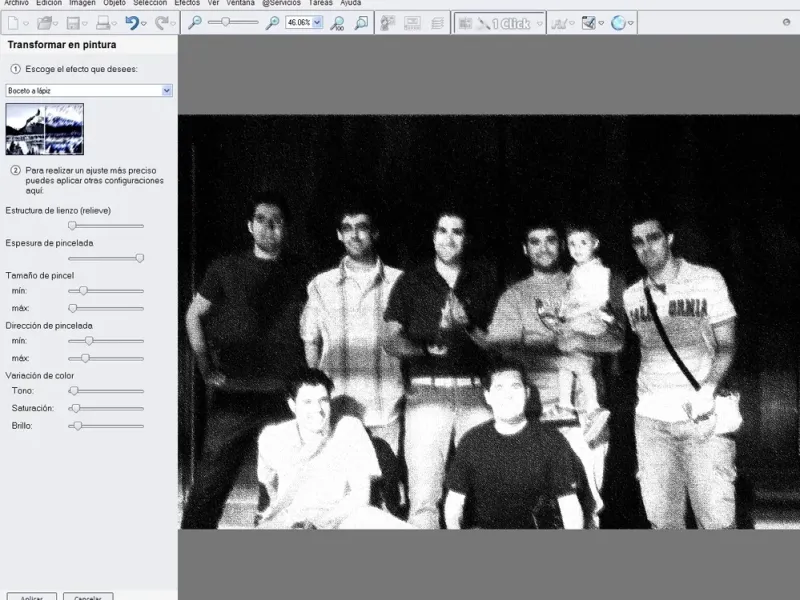Click the Estructura de lienzo (relieve) slider
The width and height of the screenshot is (800, 600).
(106, 226)
